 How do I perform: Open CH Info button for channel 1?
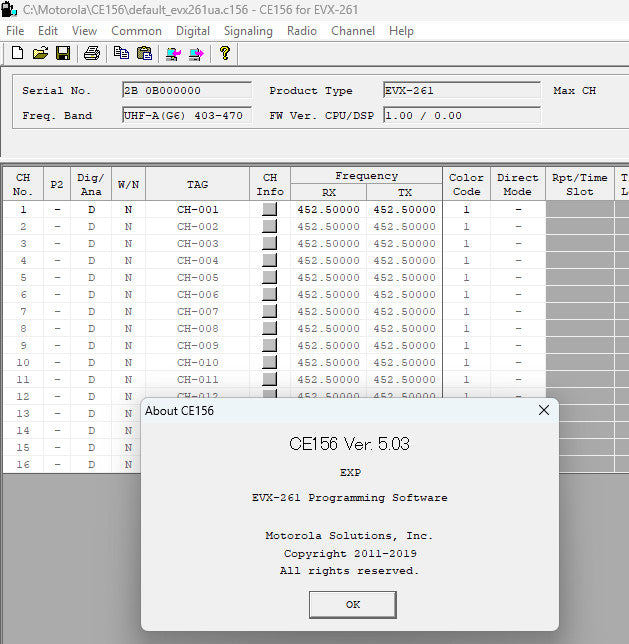[270, 209]
